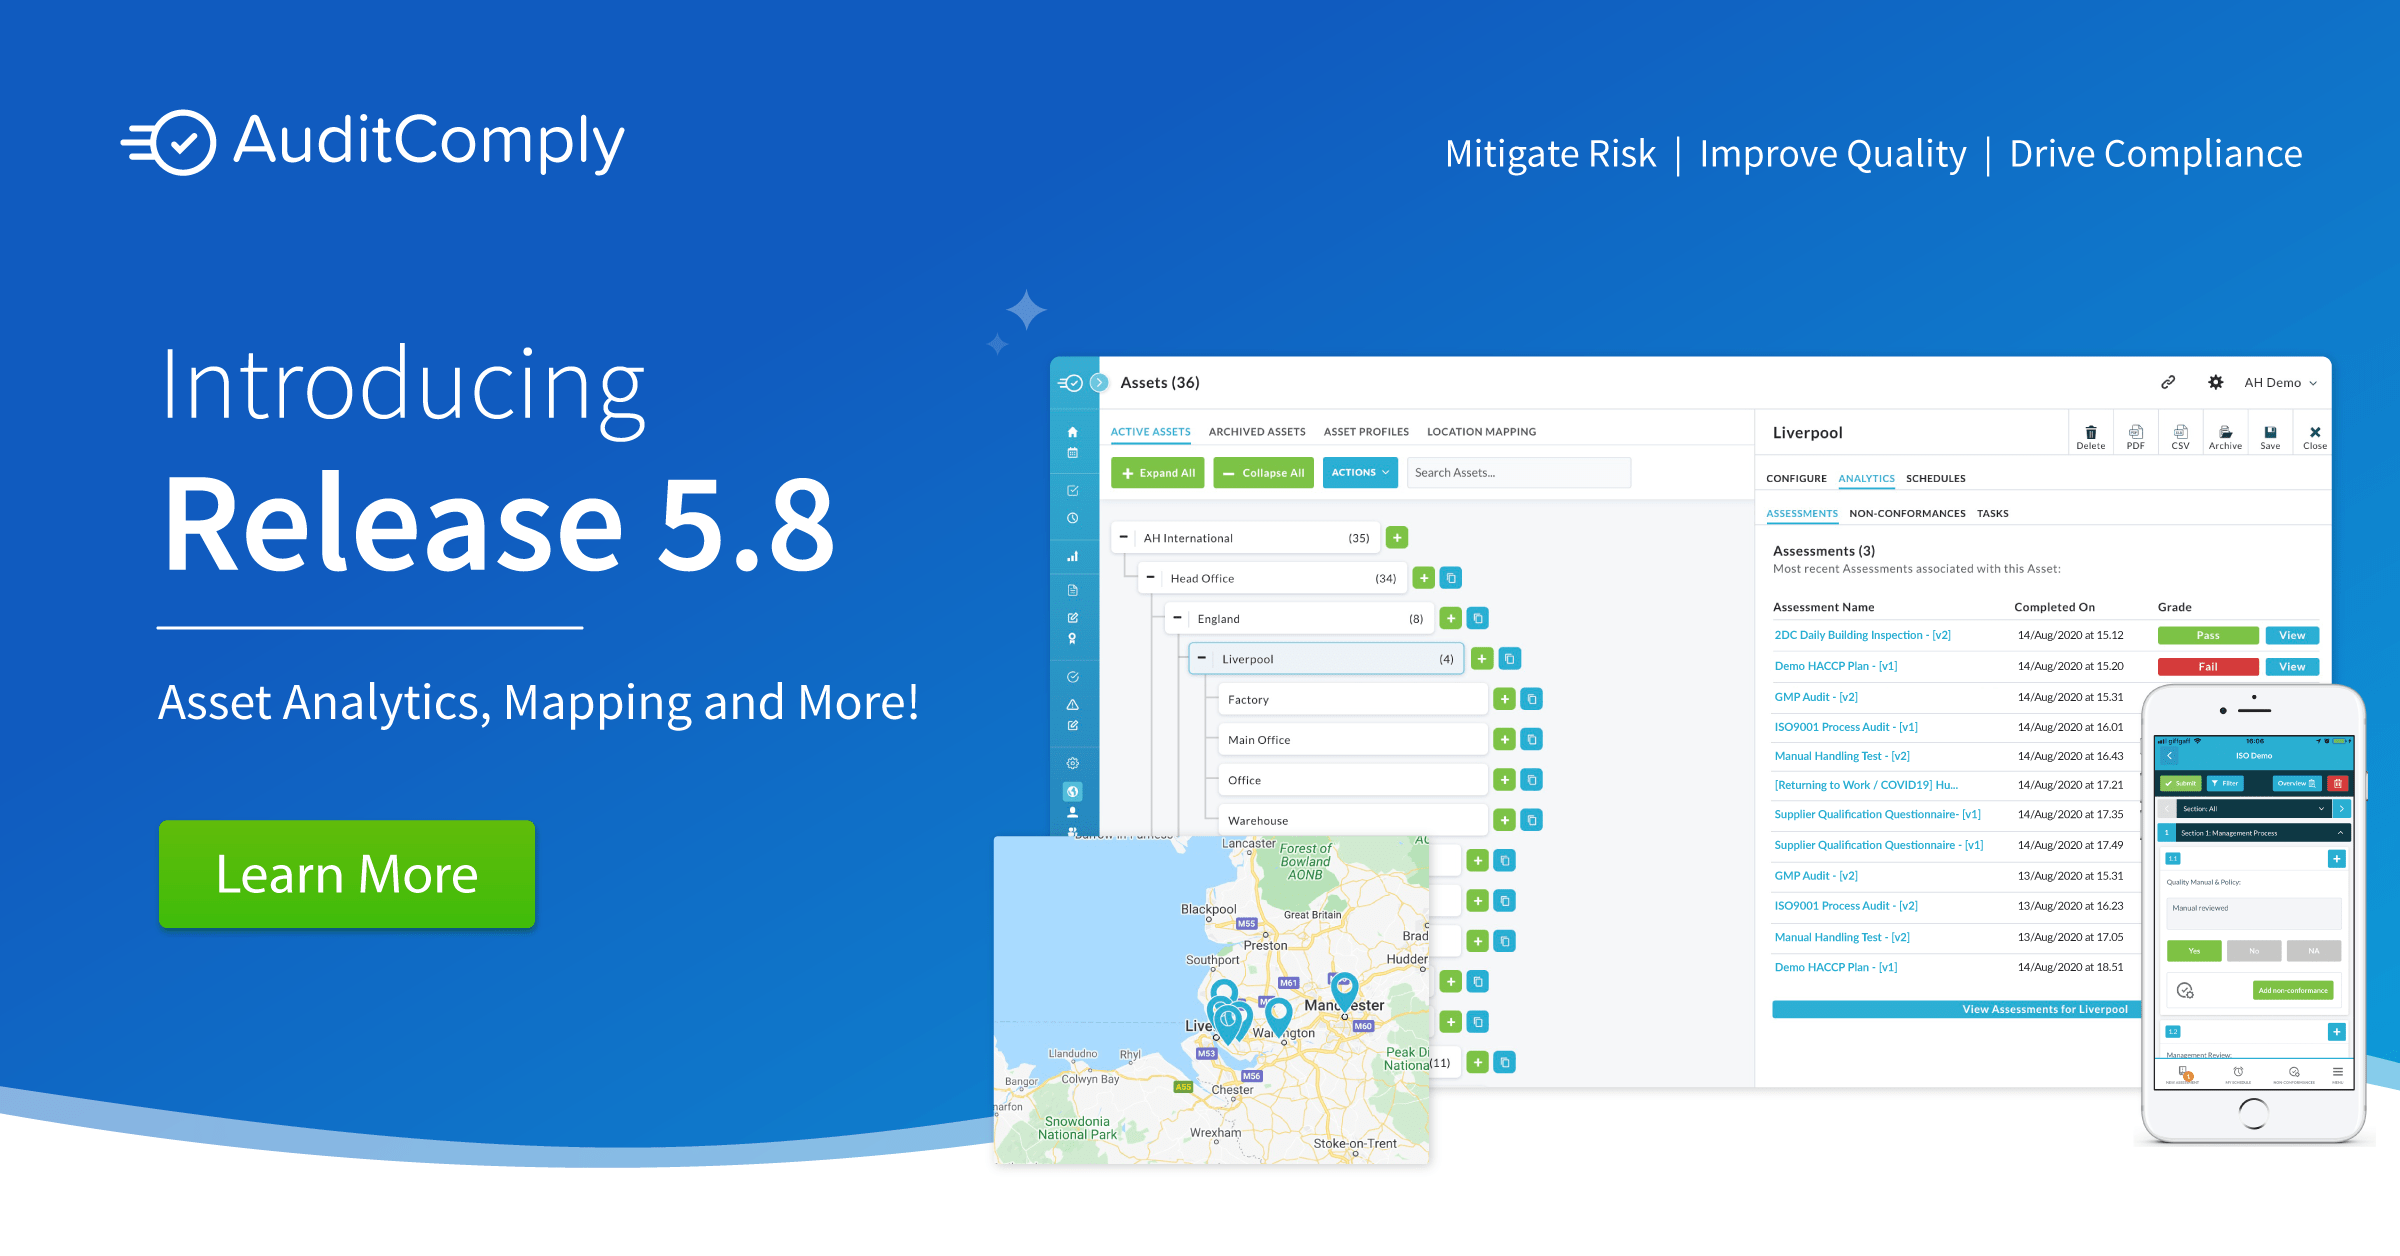Switch to the Non-Conformances sub-tab
The height and width of the screenshot is (1256, 2400).
point(1907,514)
